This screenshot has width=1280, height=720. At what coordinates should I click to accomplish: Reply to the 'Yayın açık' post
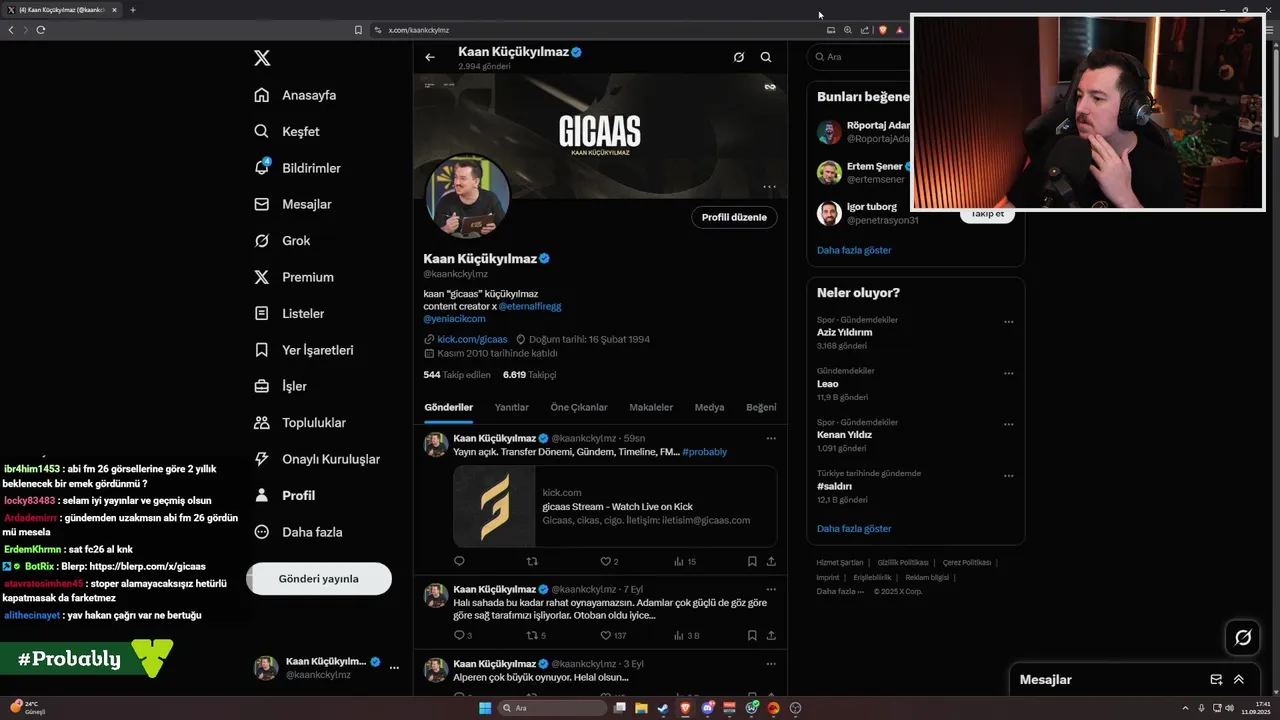tap(459, 561)
